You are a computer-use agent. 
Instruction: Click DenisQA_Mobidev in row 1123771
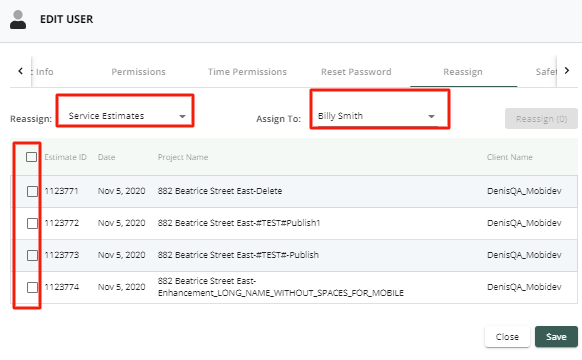pyautogui.click(x=524, y=191)
